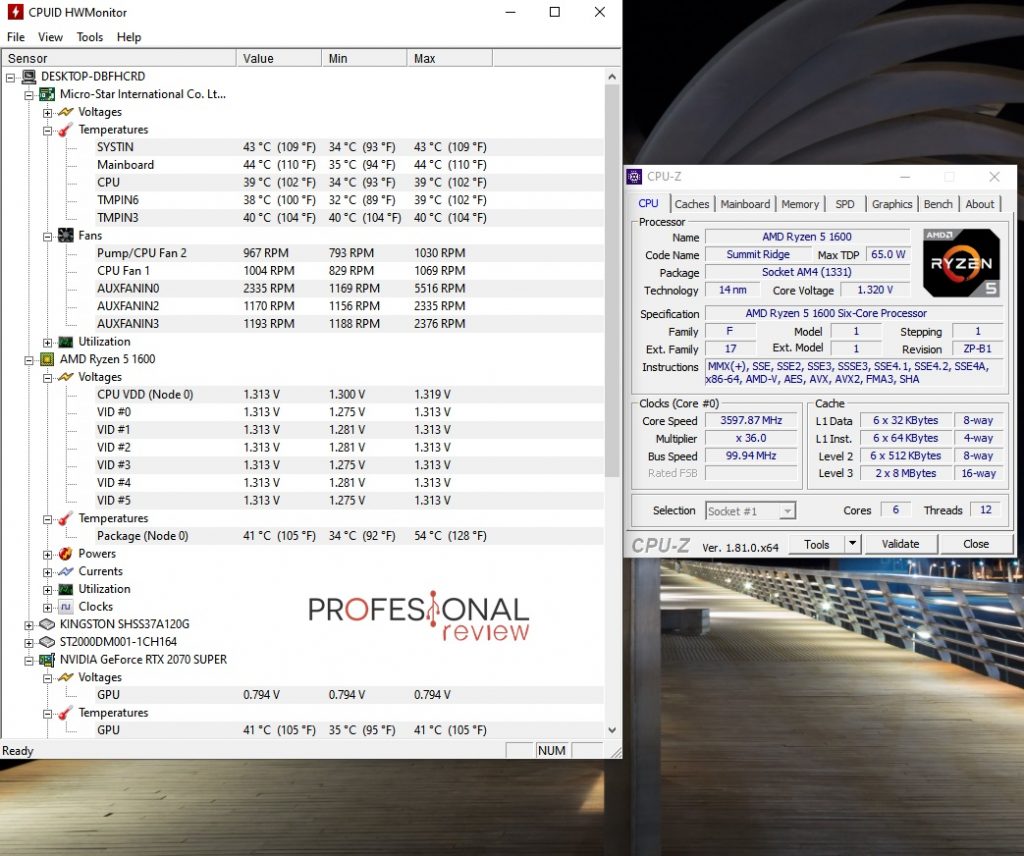This screenshot has width=1024, height=856.
Task: Click the Micro-Star International motherboard icon
Action: [x=47, y=95]
